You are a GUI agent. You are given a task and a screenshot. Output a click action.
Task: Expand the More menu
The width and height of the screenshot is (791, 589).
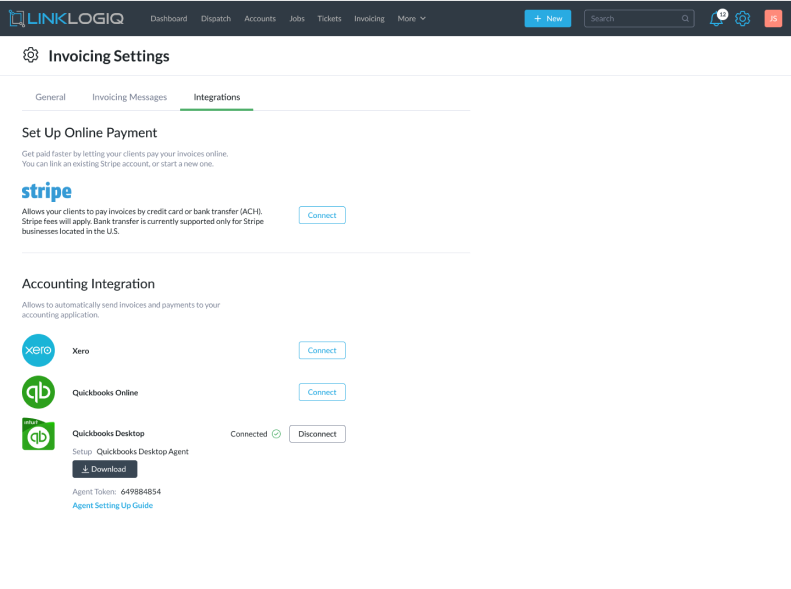(411, 19)
